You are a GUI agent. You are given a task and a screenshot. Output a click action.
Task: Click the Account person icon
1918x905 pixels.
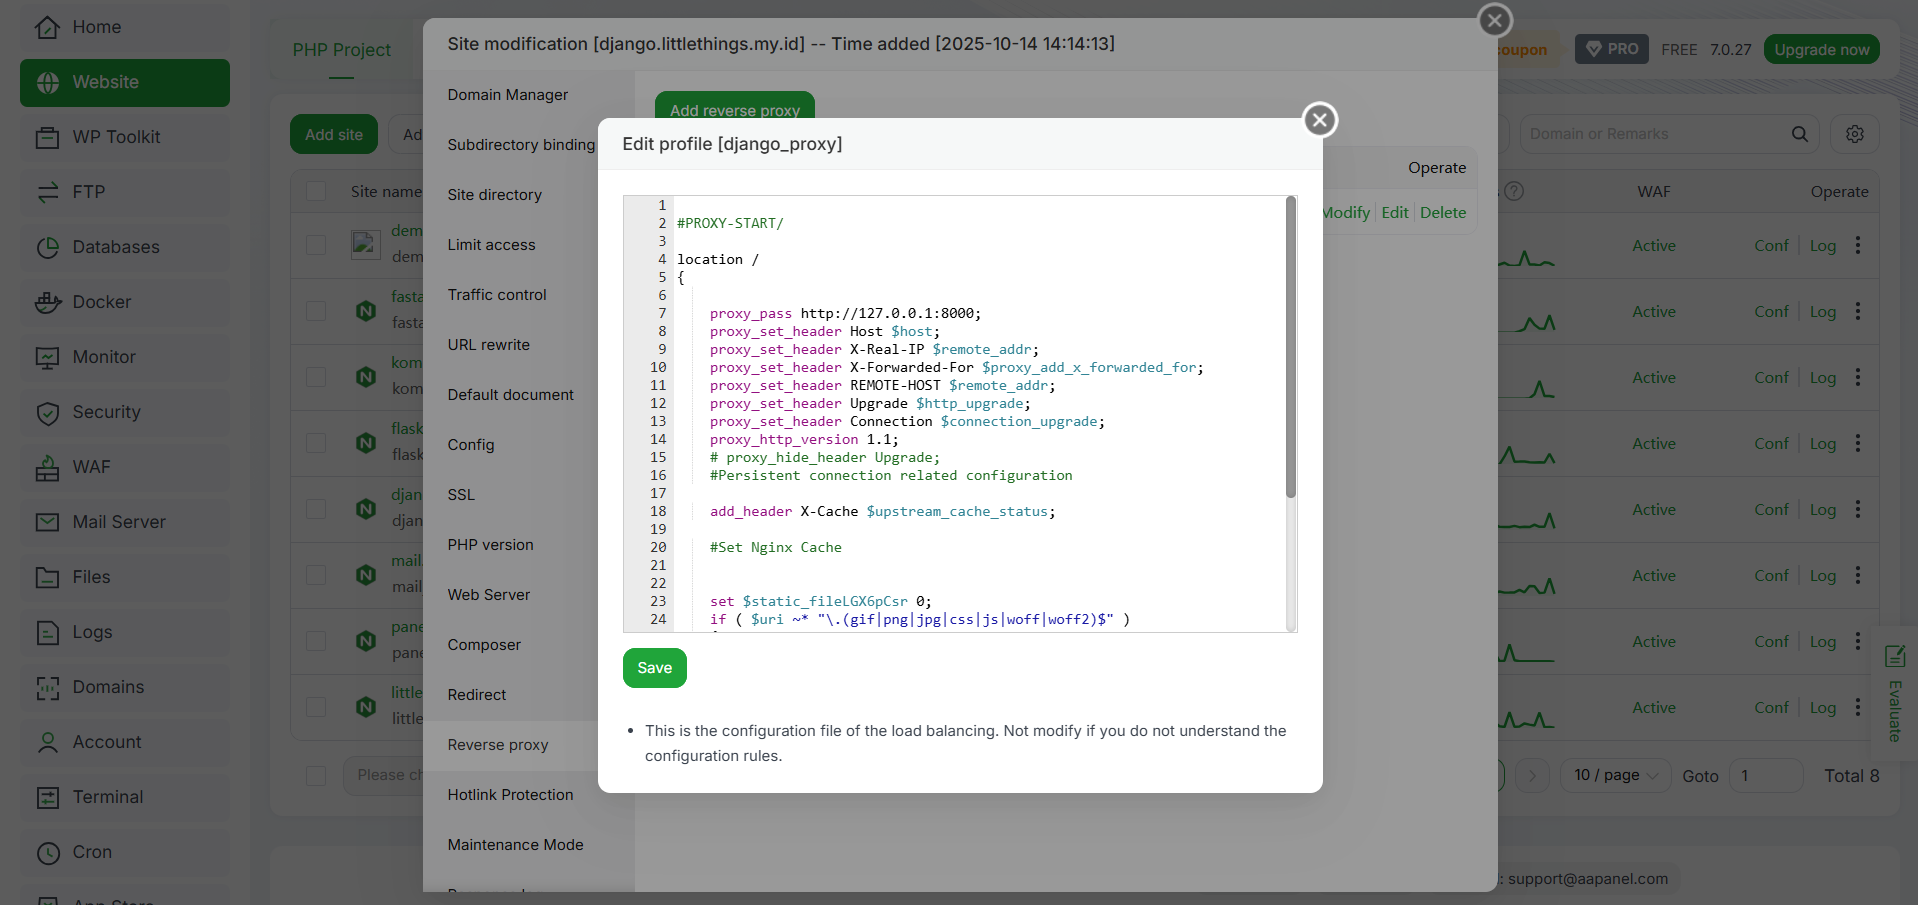[47, 742]
